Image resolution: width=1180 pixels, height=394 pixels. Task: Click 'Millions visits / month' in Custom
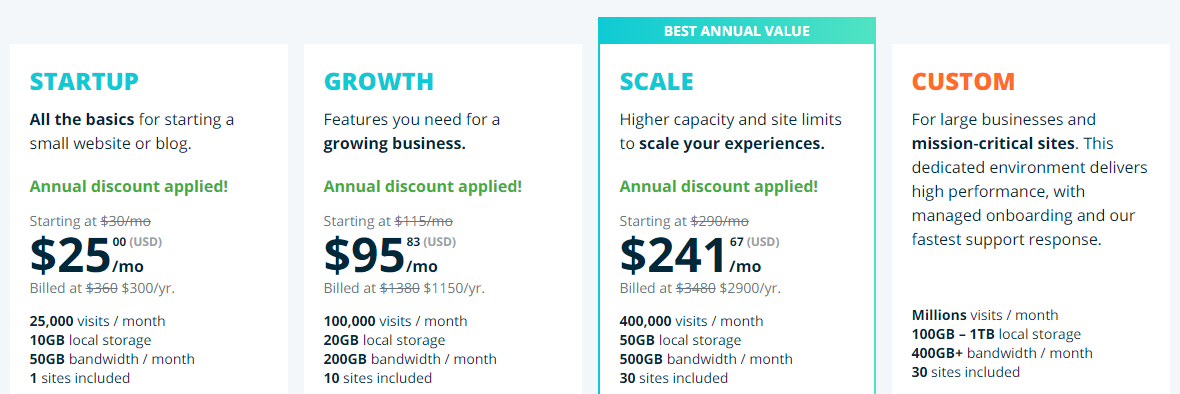985,315
